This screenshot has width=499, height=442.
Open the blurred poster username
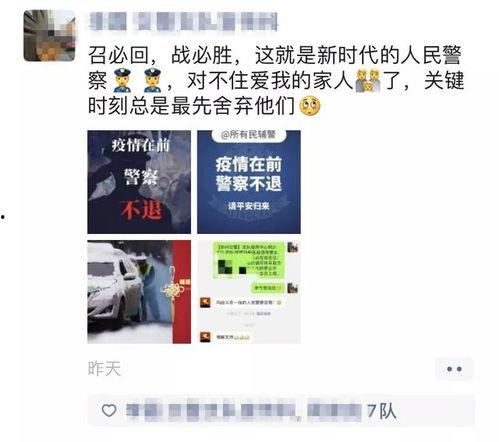pos(183,21)
